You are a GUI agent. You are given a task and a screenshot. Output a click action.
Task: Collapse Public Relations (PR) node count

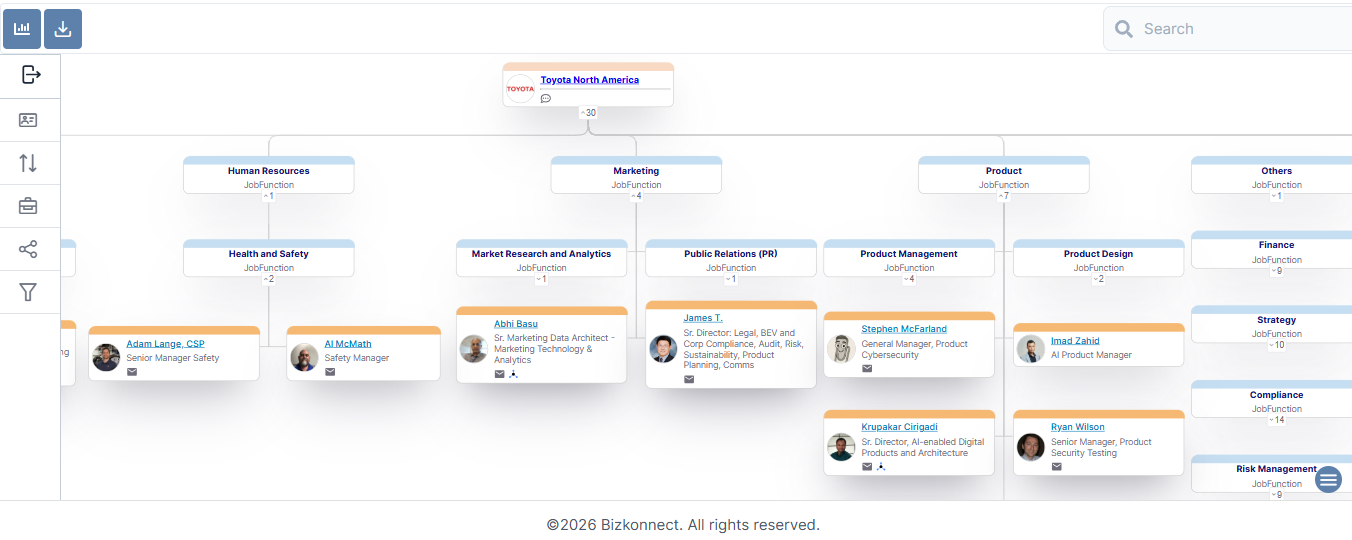tap(731, 279)
